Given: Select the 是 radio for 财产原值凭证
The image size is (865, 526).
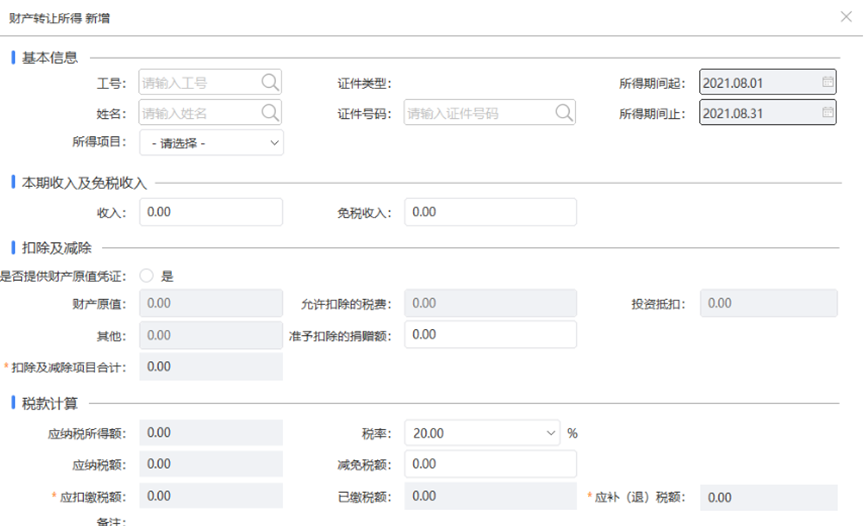Looking at the screenshot, I should click(x=147, y=276).
